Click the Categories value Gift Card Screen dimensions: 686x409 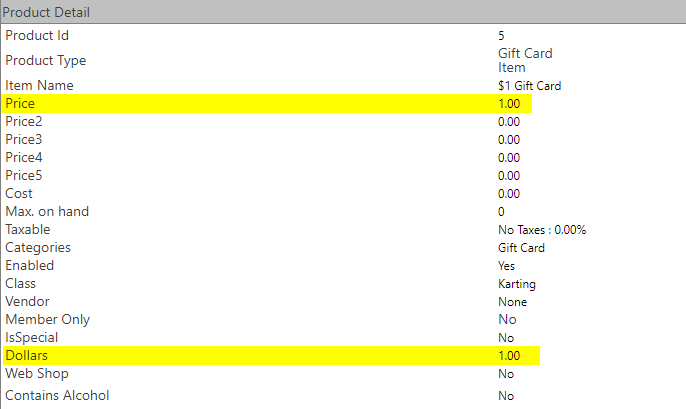(x=521, y=248)
